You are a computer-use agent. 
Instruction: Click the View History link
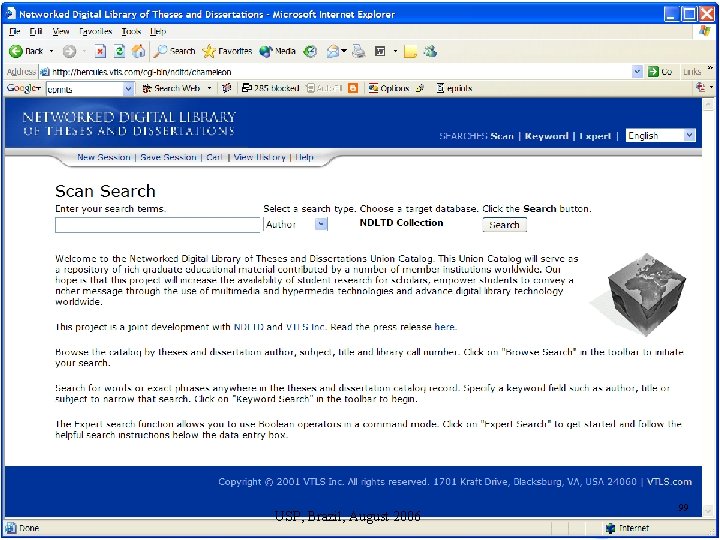click(259, 157)
